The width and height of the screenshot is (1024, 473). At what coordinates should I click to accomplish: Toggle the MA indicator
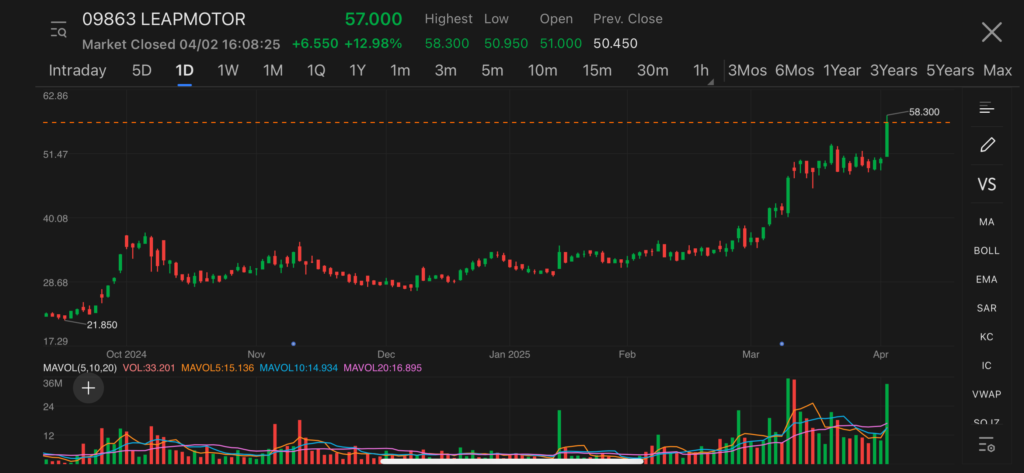pyautogui.click(x=986, y=222)
